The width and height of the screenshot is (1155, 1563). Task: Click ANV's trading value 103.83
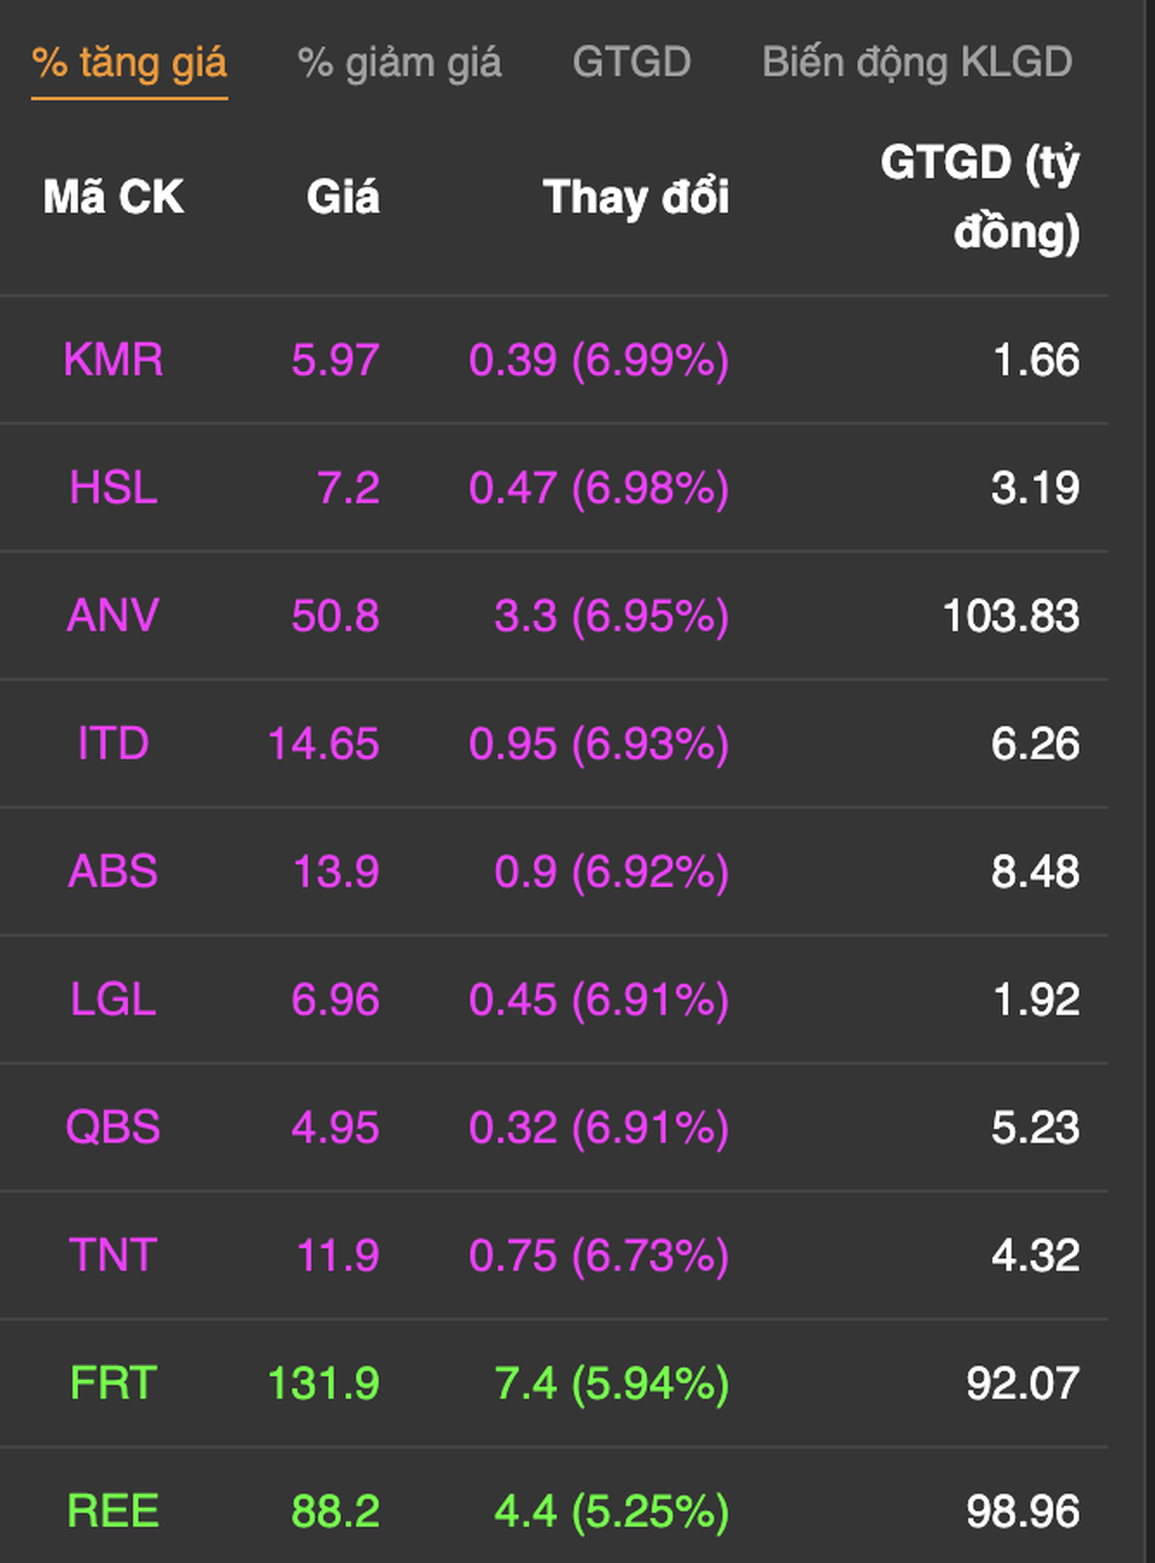click(1011, 616)
